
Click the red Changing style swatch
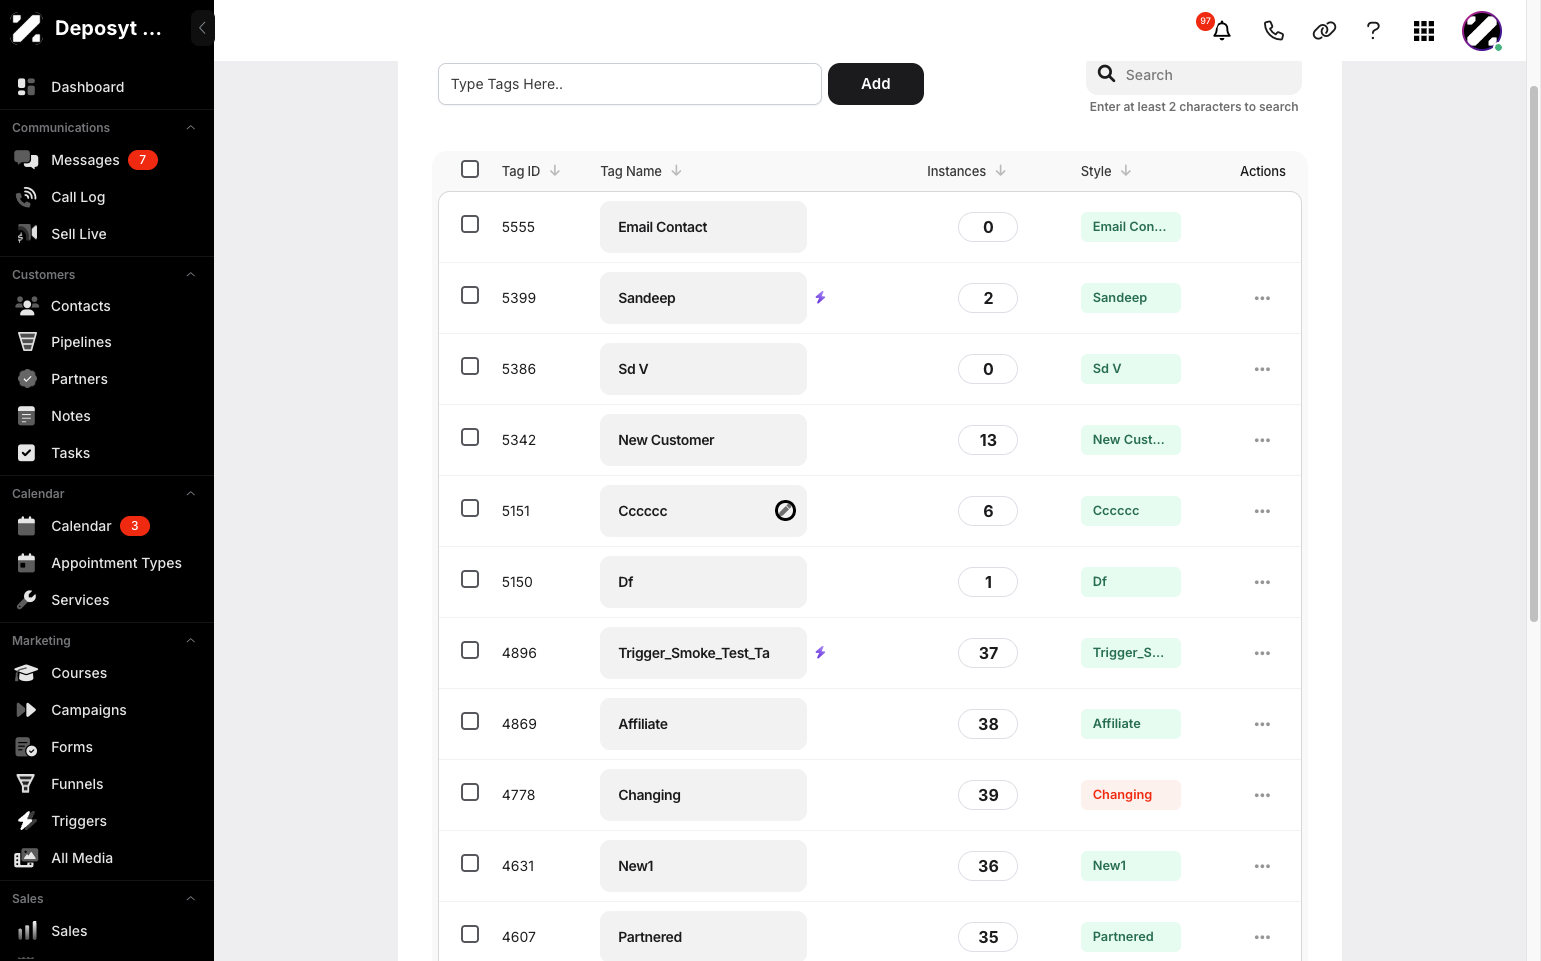[1130, 795]
